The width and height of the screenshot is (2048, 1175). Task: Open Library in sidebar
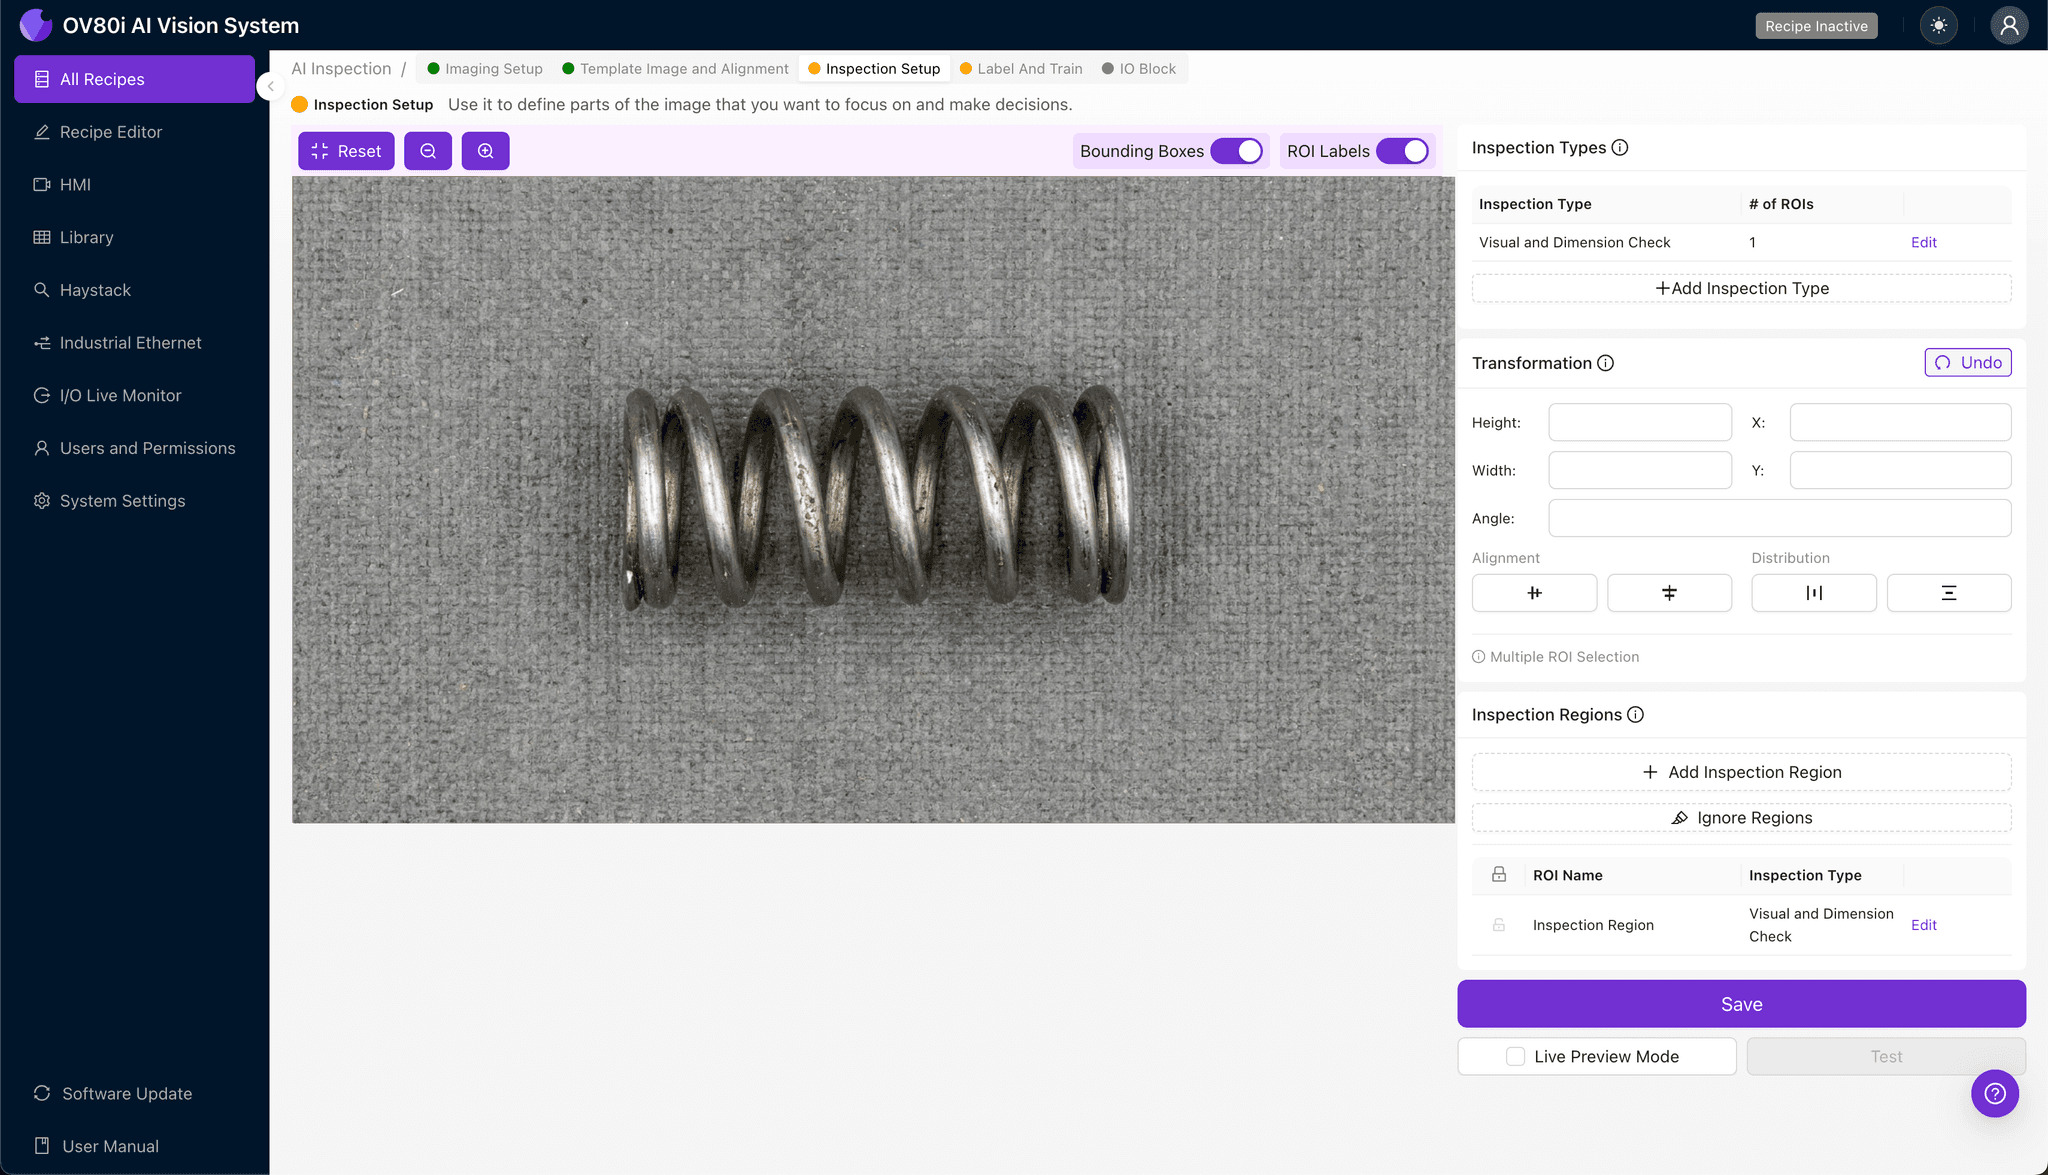135,237
